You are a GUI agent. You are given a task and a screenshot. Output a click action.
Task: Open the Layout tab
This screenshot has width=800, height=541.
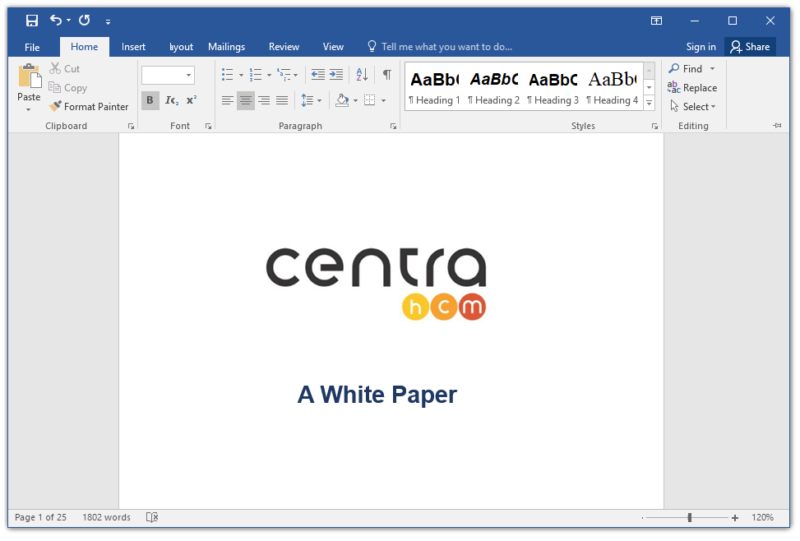[181, 47]
